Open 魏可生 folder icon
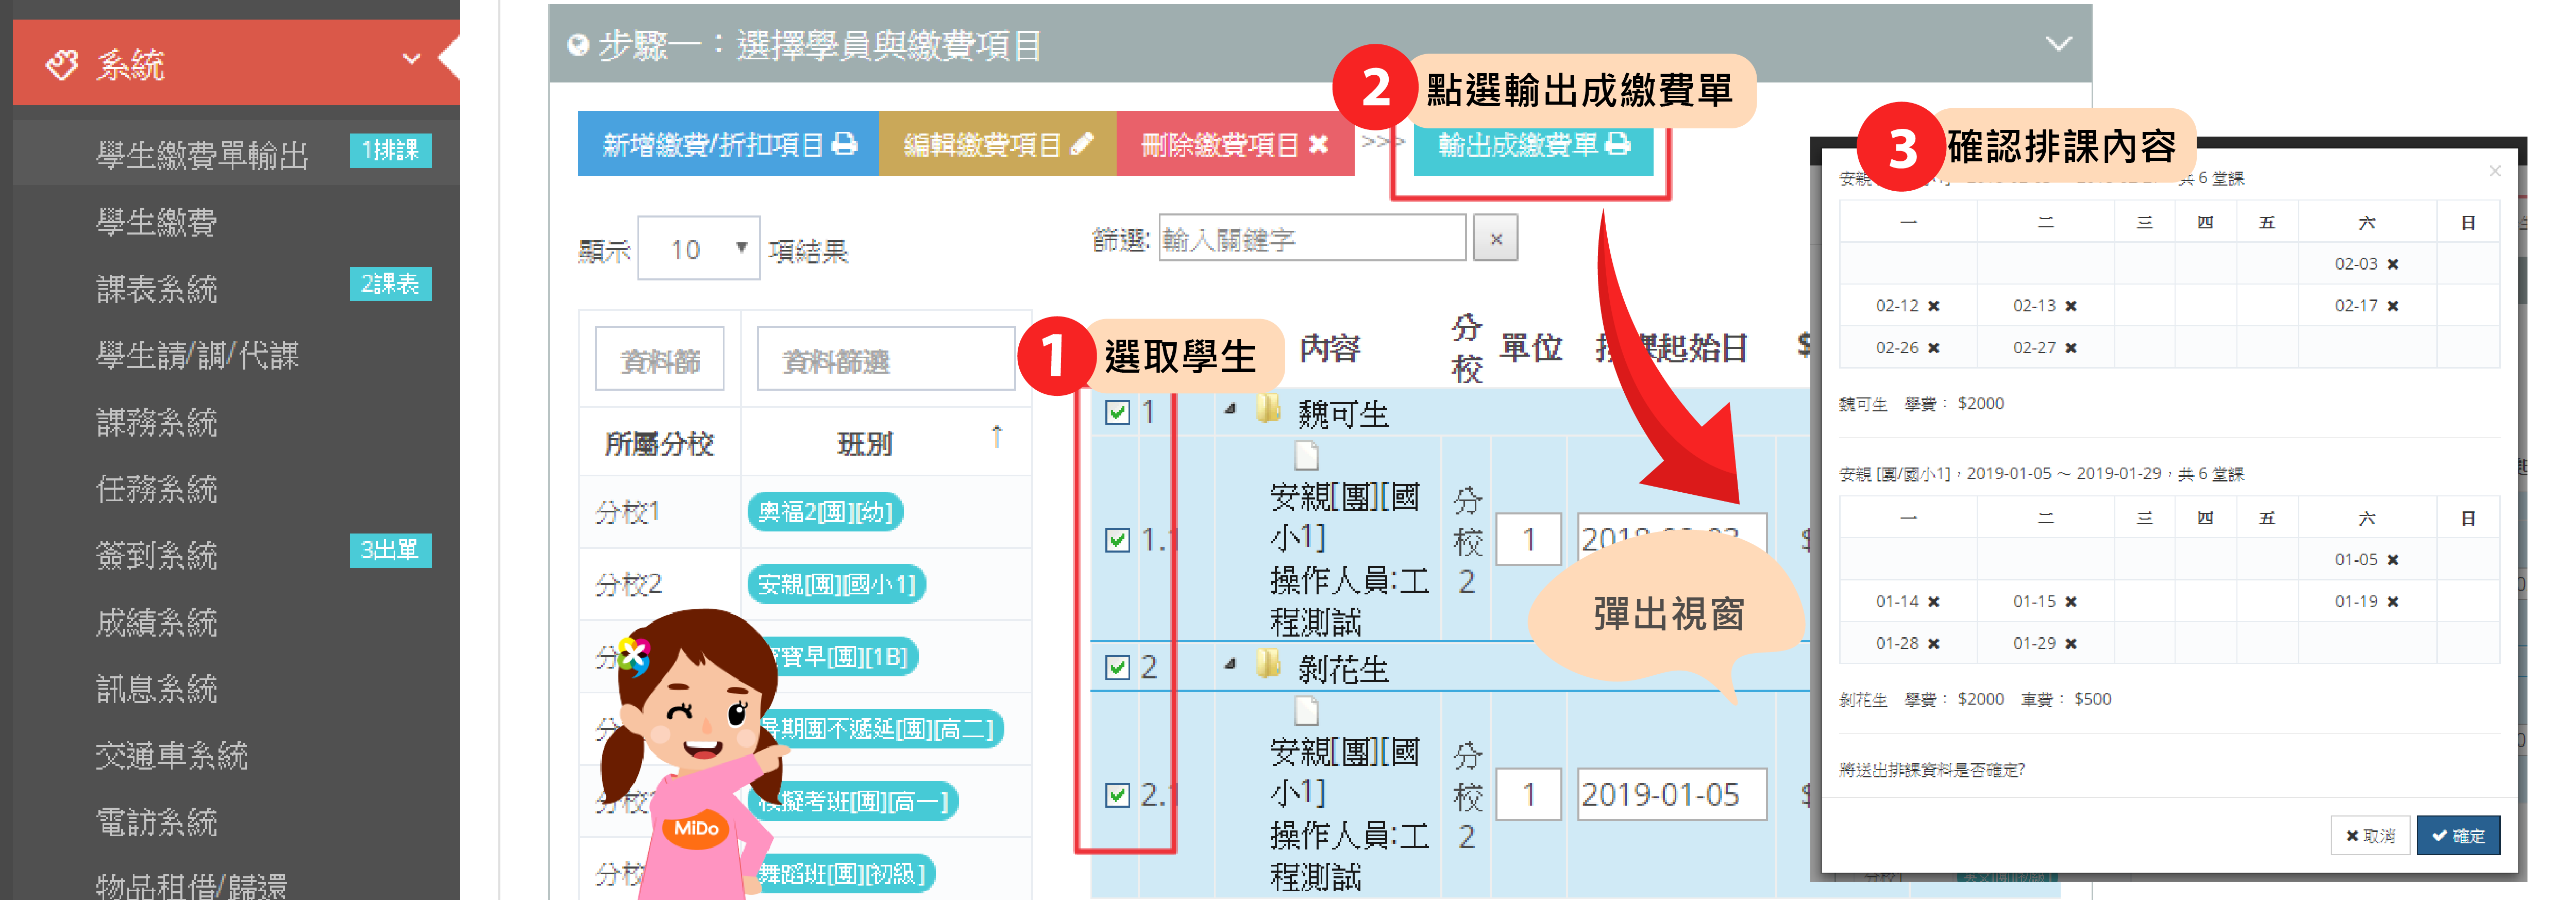 coord(1267,409)
